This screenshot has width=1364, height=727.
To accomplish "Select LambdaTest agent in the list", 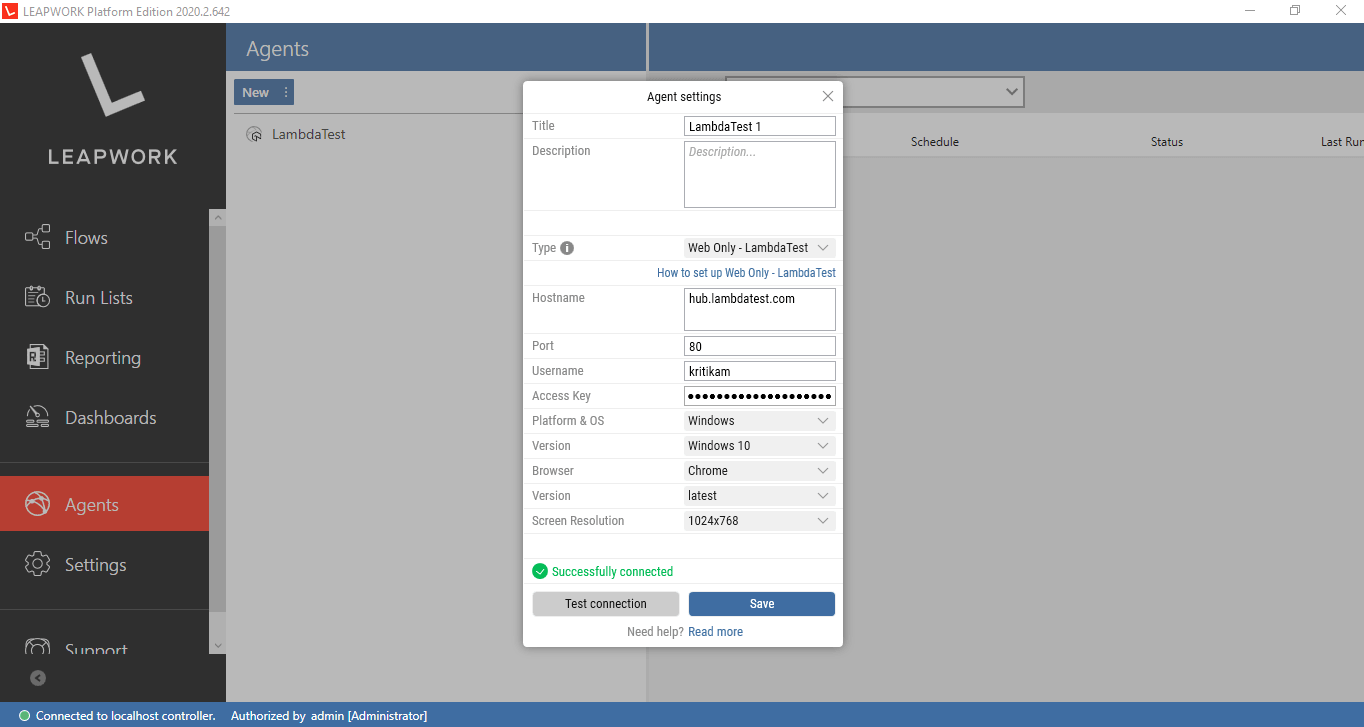I will (x=308, y=134).
